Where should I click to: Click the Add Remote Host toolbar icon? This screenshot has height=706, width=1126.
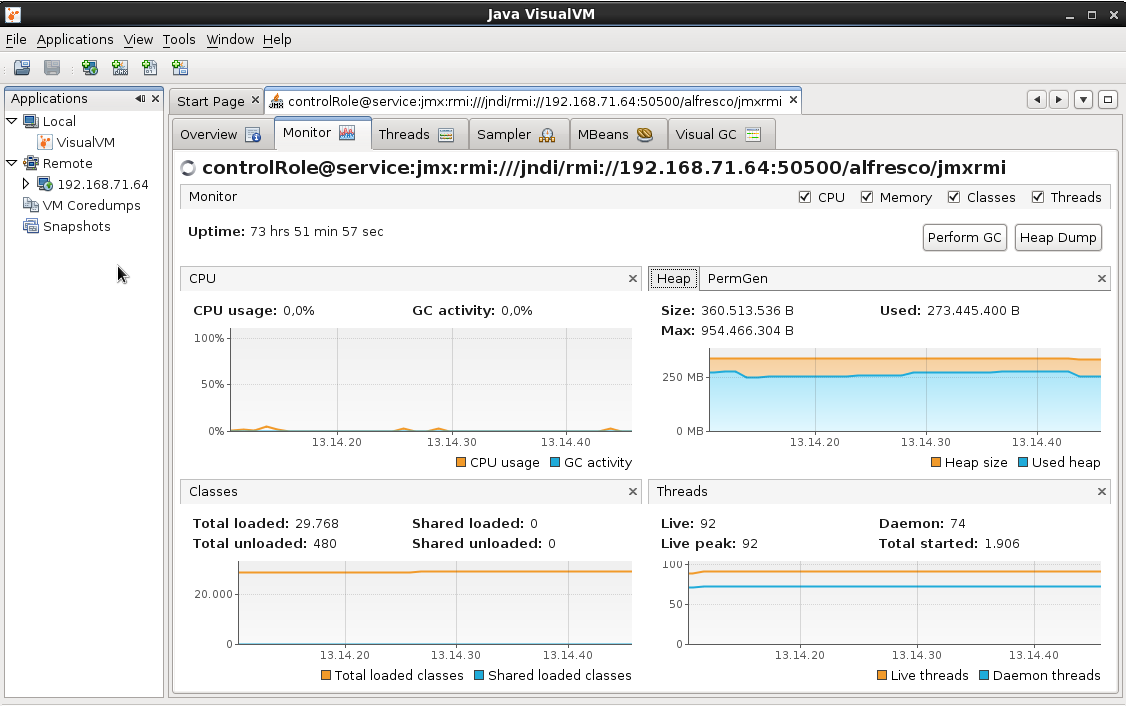click(90, 68)
